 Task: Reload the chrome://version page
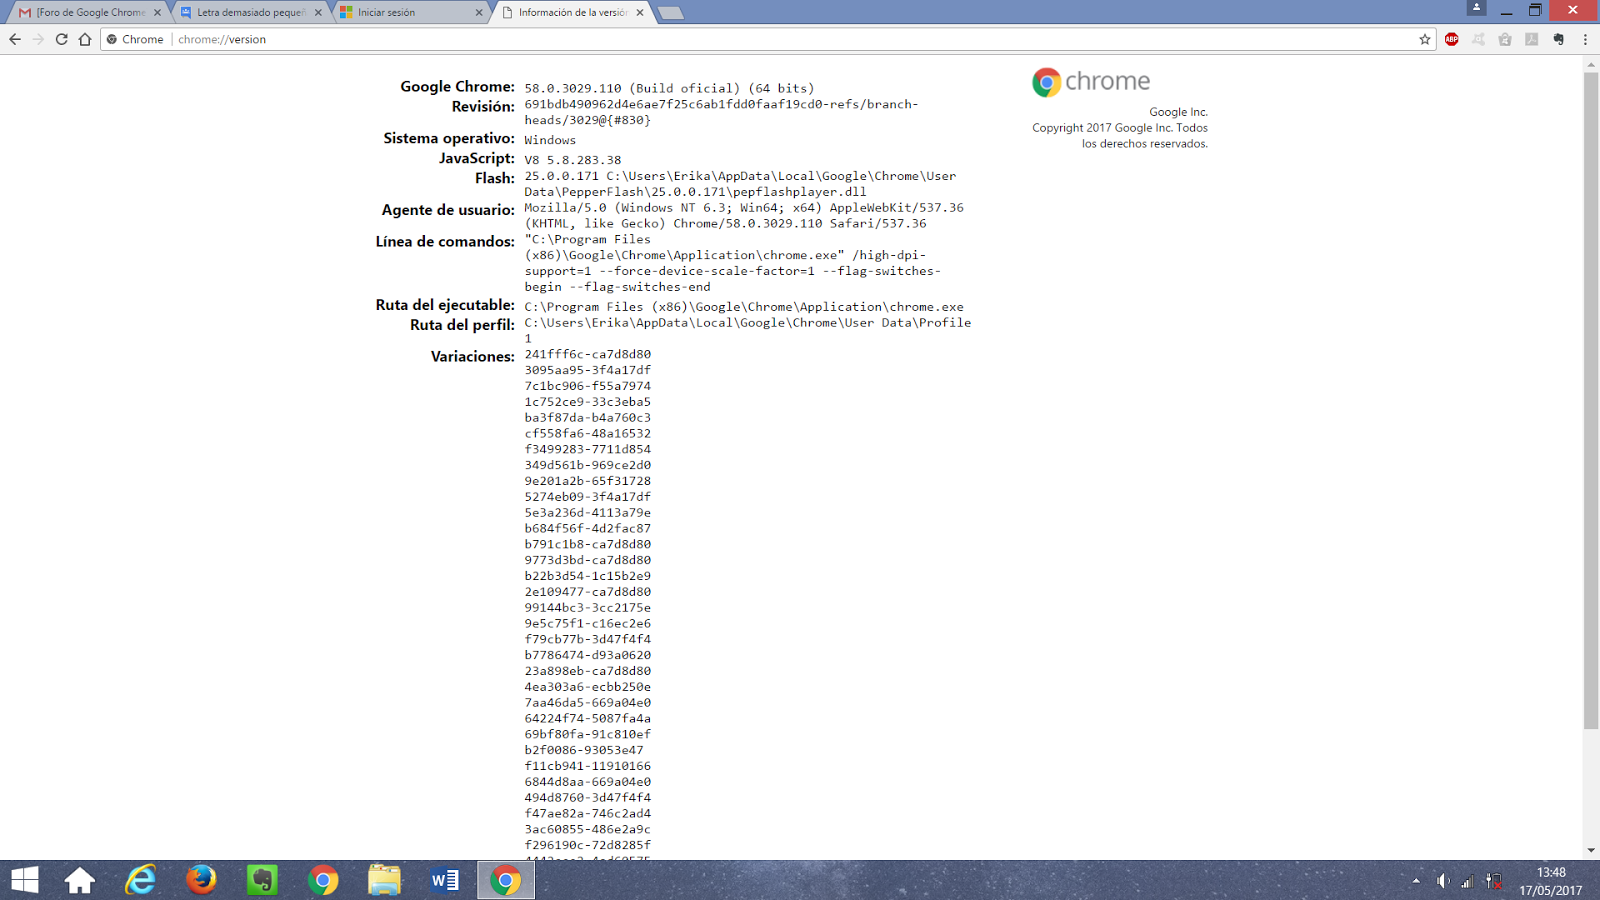pos(61,39)
